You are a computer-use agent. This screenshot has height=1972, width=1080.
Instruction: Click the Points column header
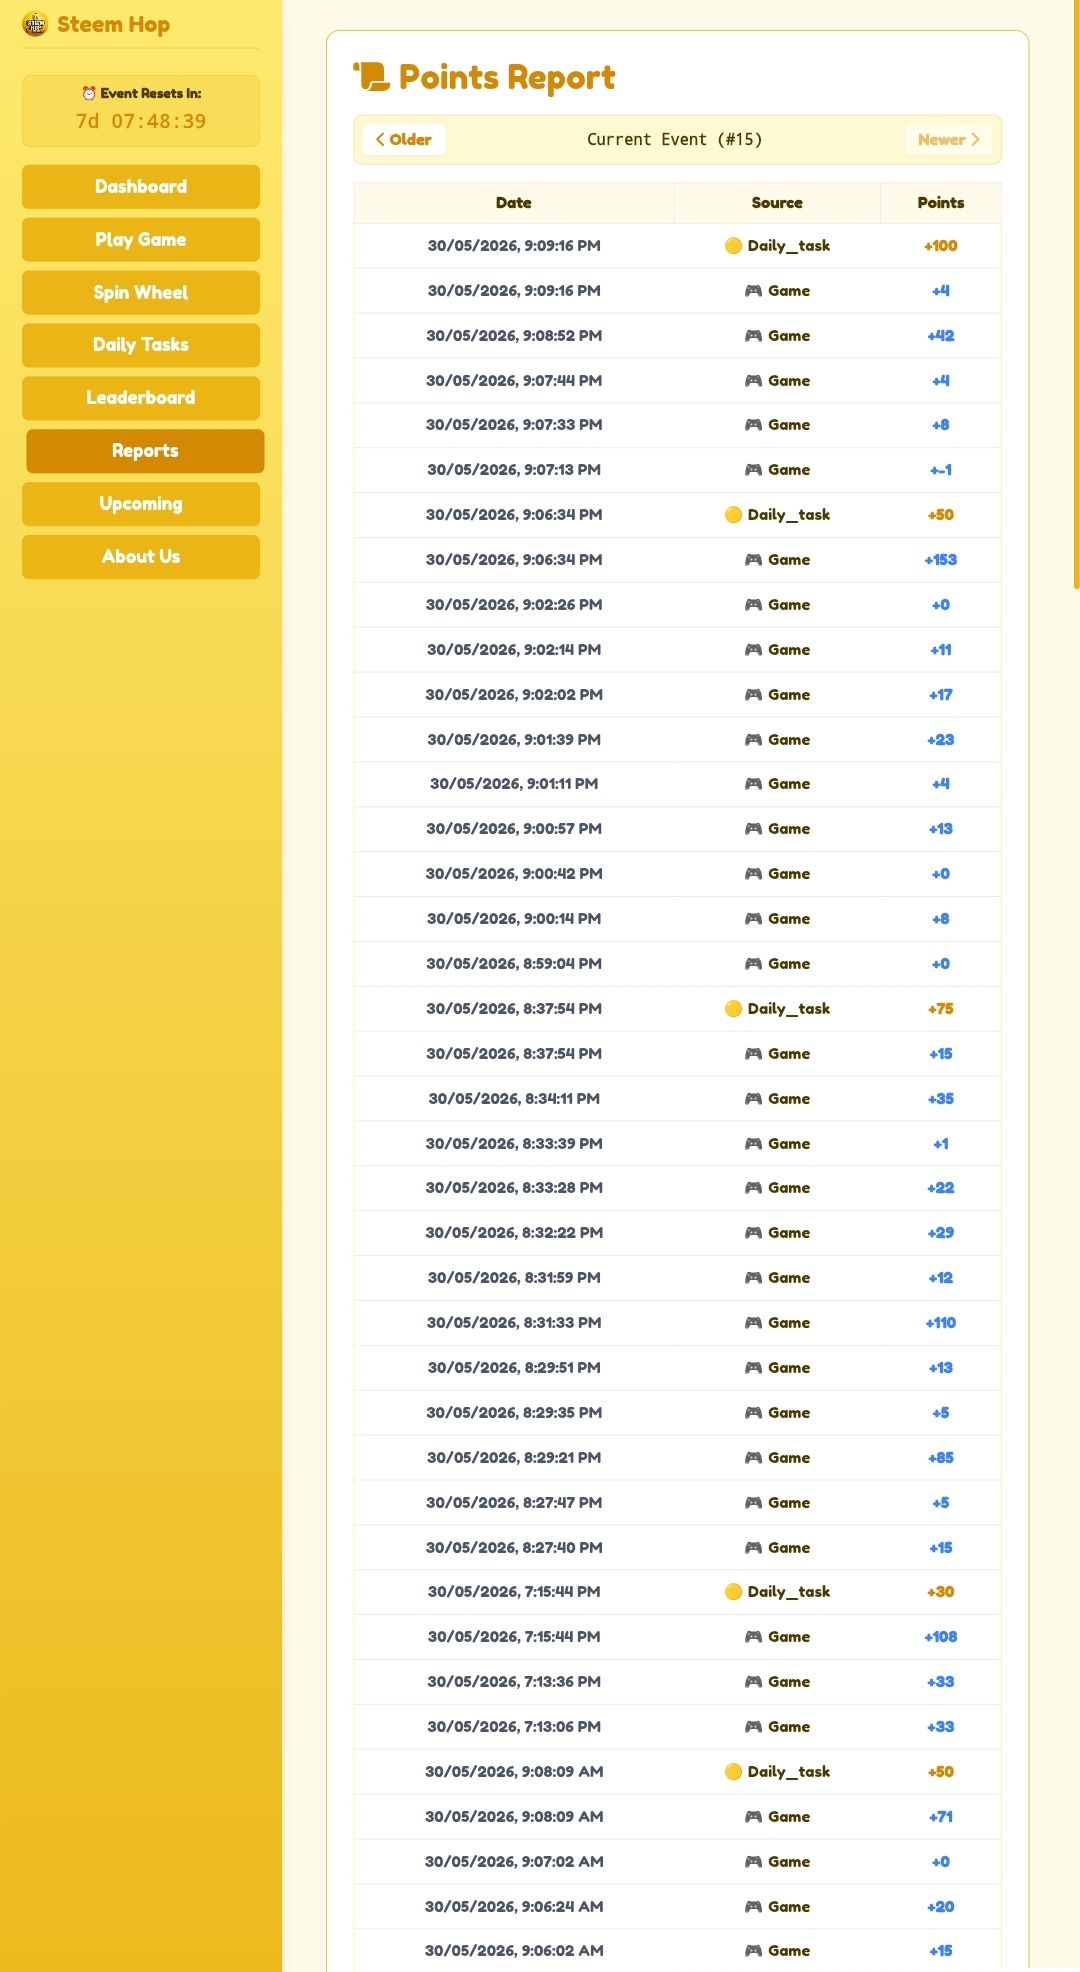tap(941, 203)
